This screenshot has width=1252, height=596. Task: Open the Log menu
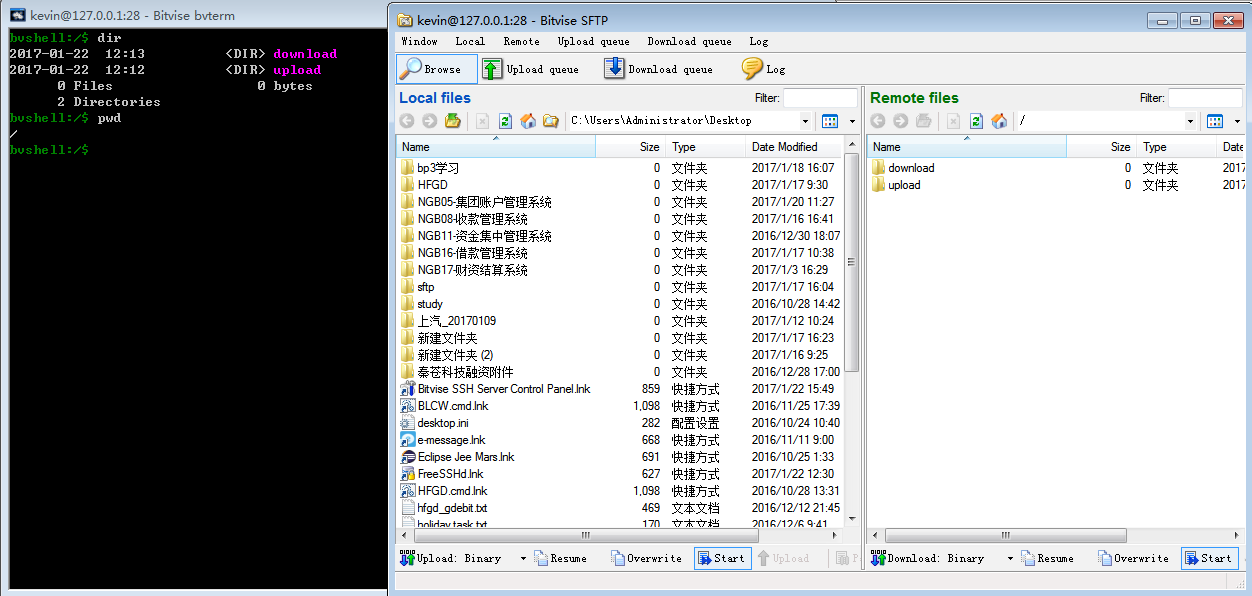point(759,41)
